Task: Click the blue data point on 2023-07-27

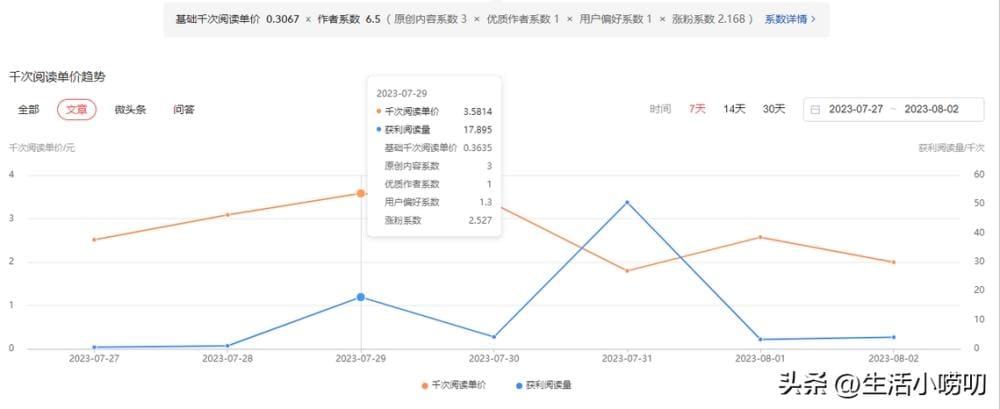Action: click(94, 347)
